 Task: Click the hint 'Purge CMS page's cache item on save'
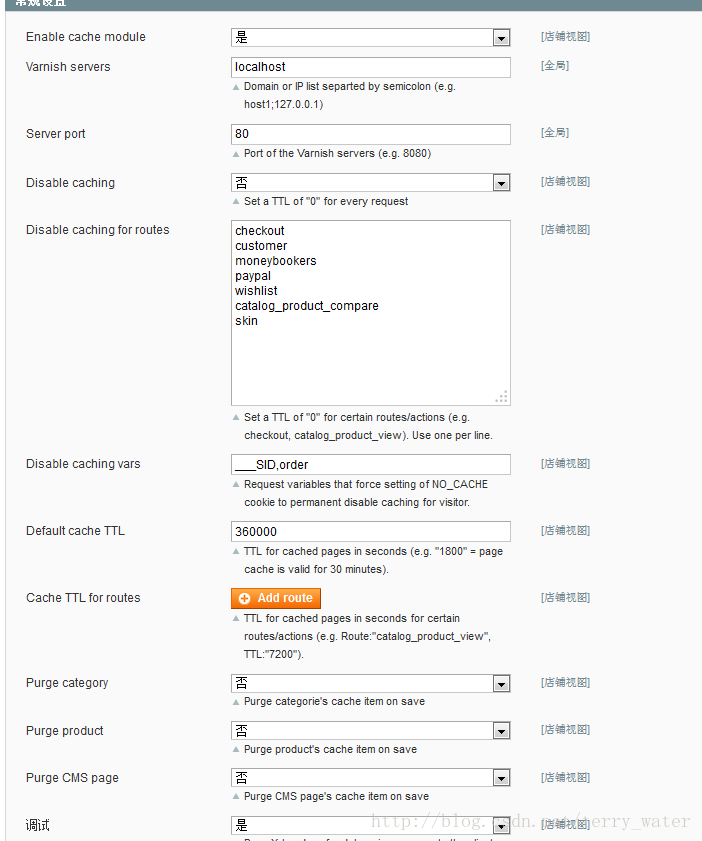point(336,796)
